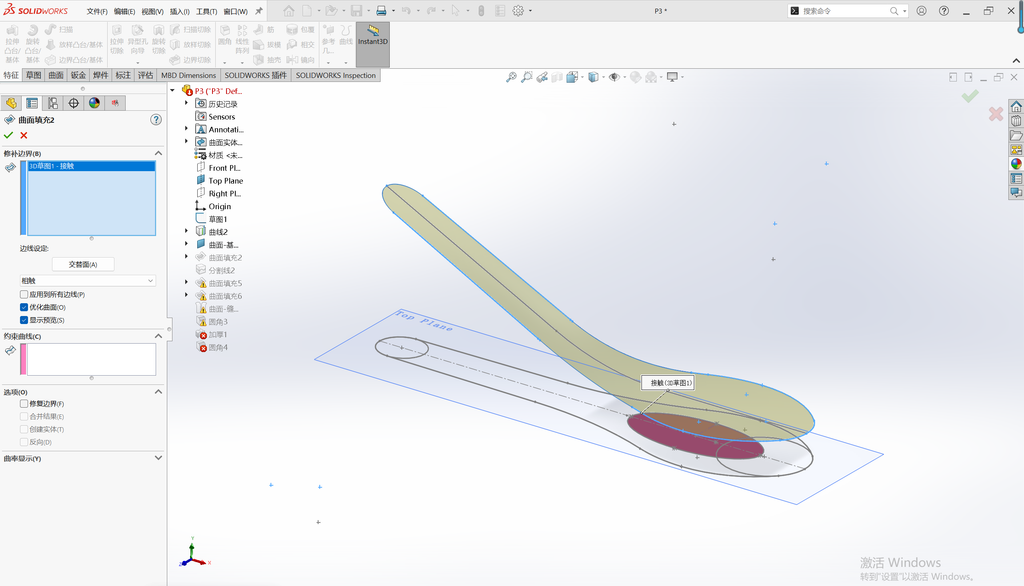Open SOLIDWORKS Resources home icon in task pane
1024x586 pixels.
[1016, 106]
